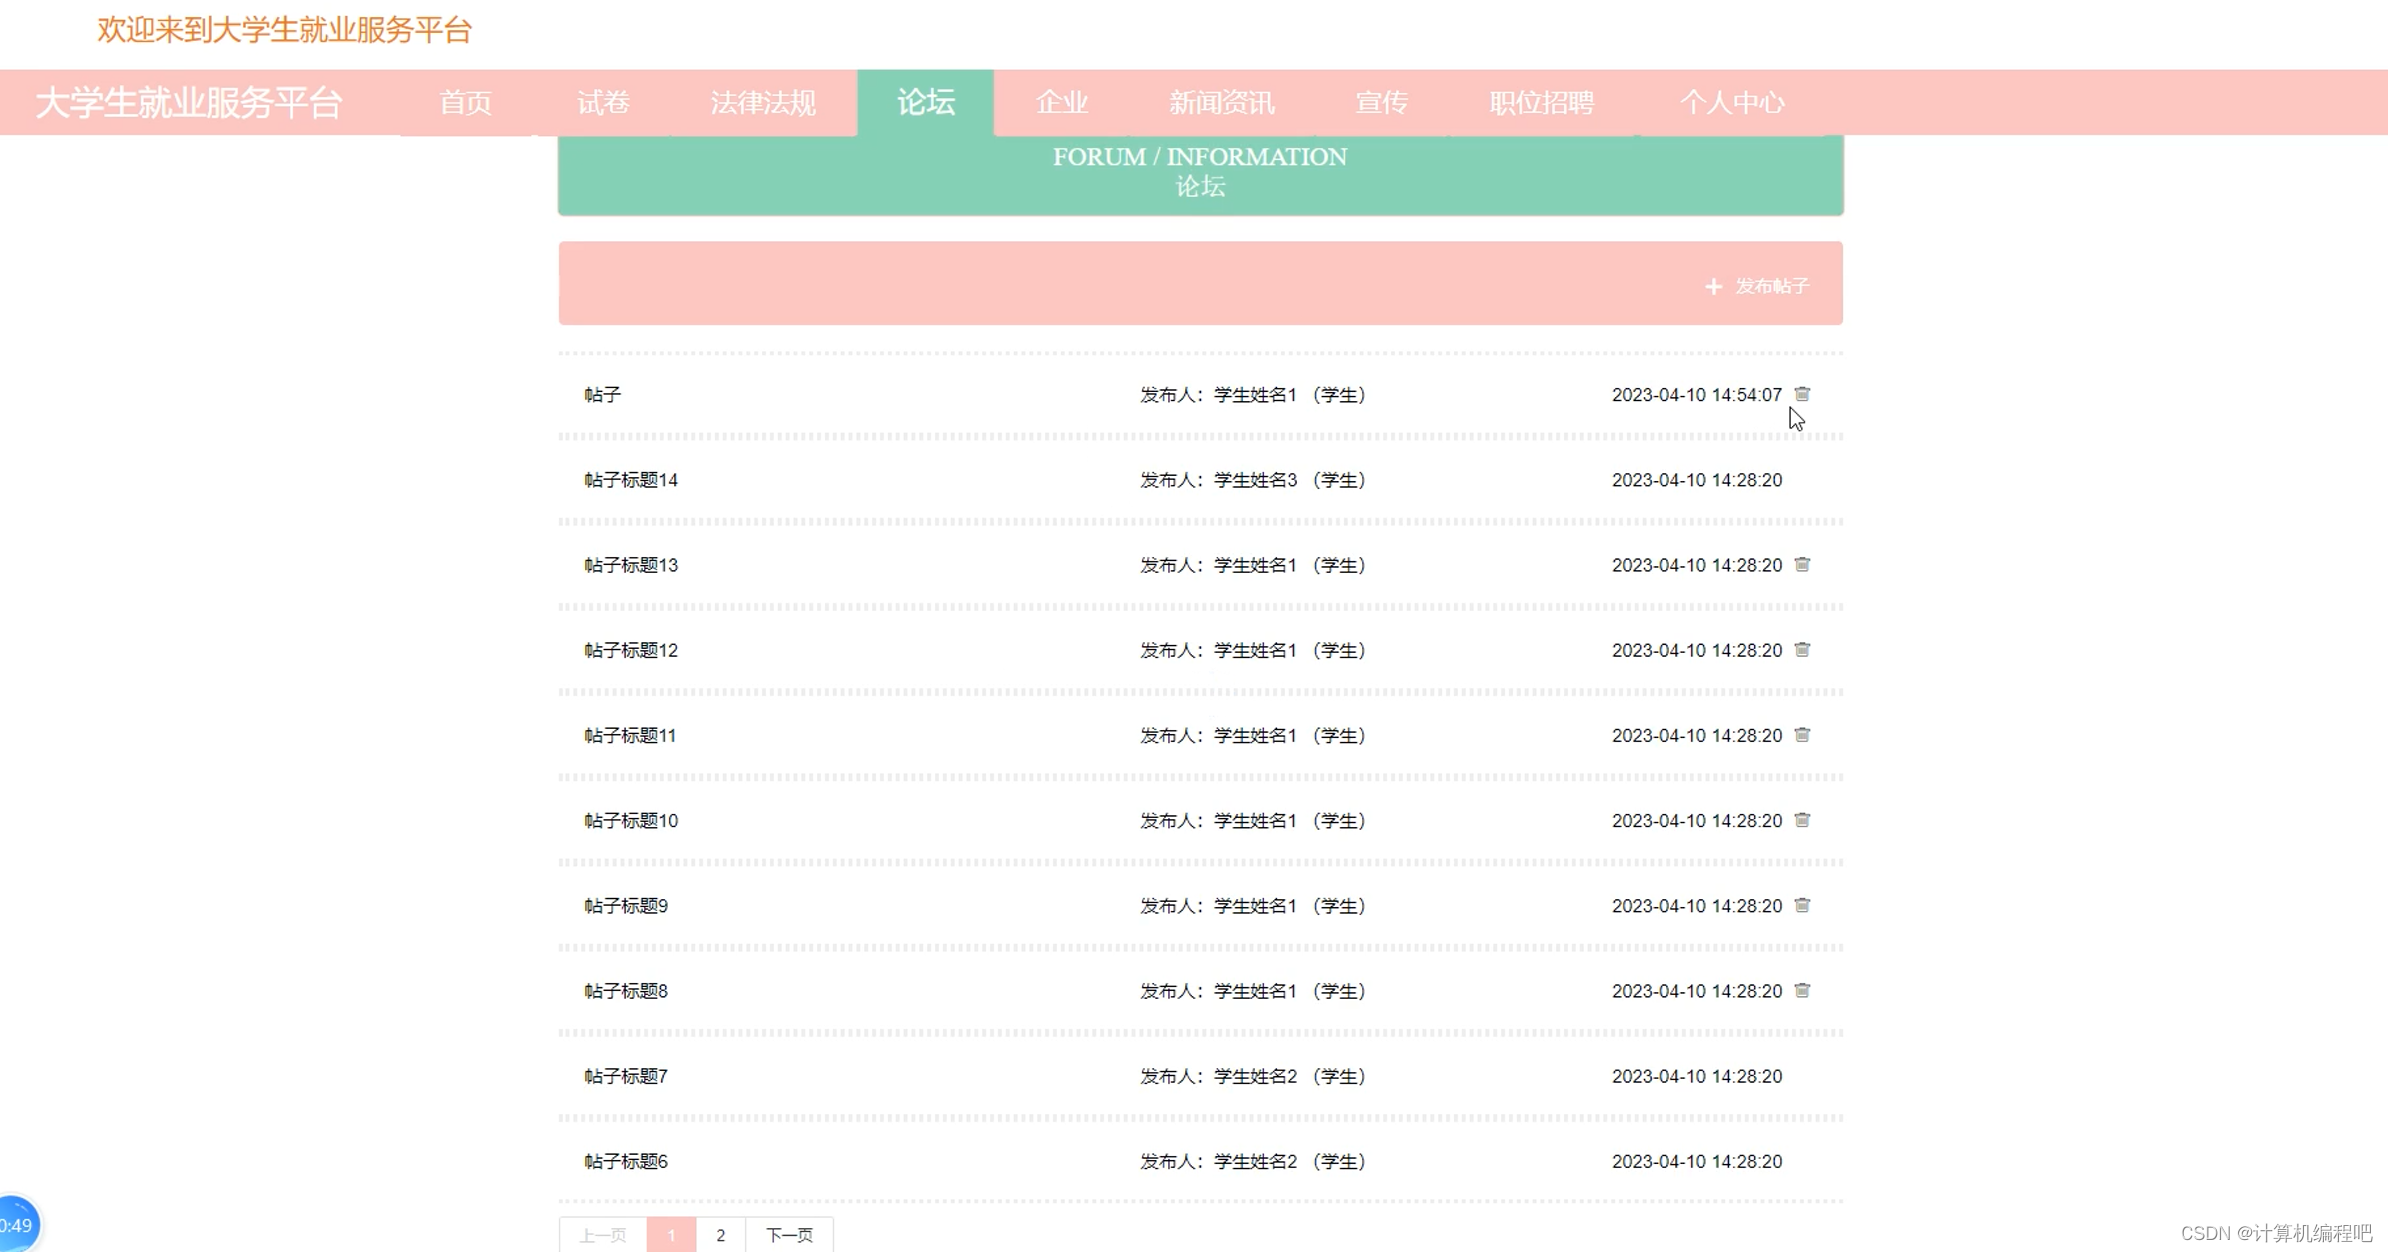Select the 新闻资讯 tab
Image resolution: width=2388 pixels, height=1252 pixels.
(1221, 102)
